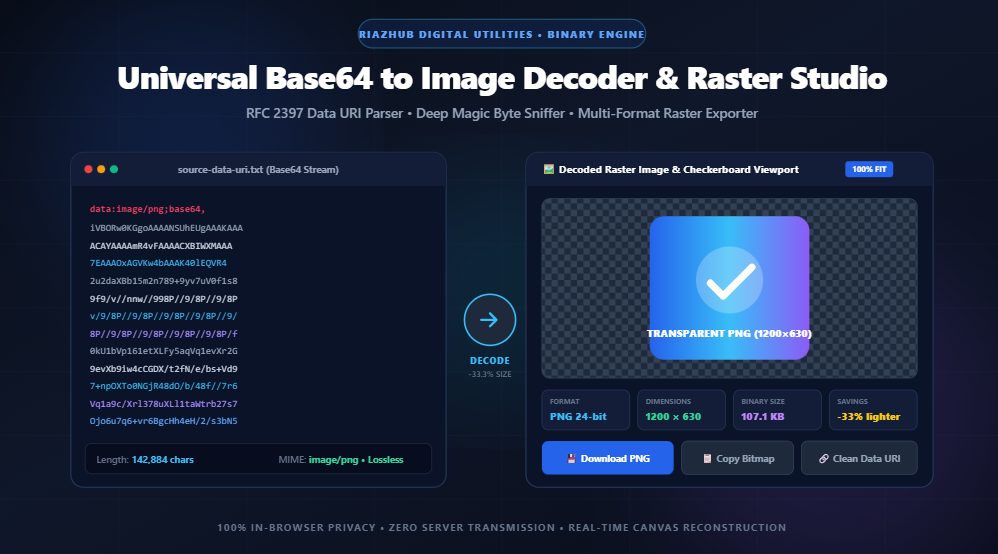
Task: Click the transparent PNG preview thumbnail
Action: (x=729, y=288)
